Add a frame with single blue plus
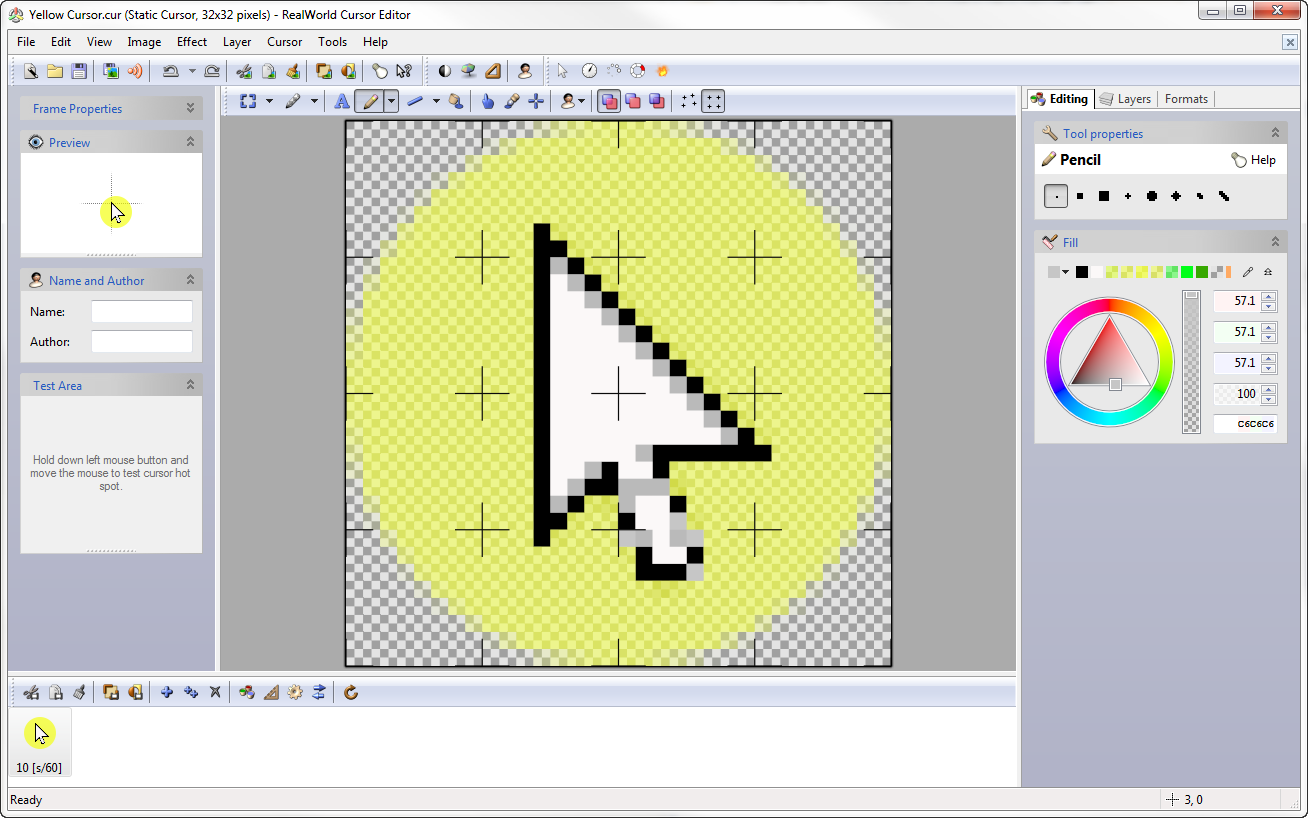This screenshot has width=1308, height=818. tap(167, 692)
